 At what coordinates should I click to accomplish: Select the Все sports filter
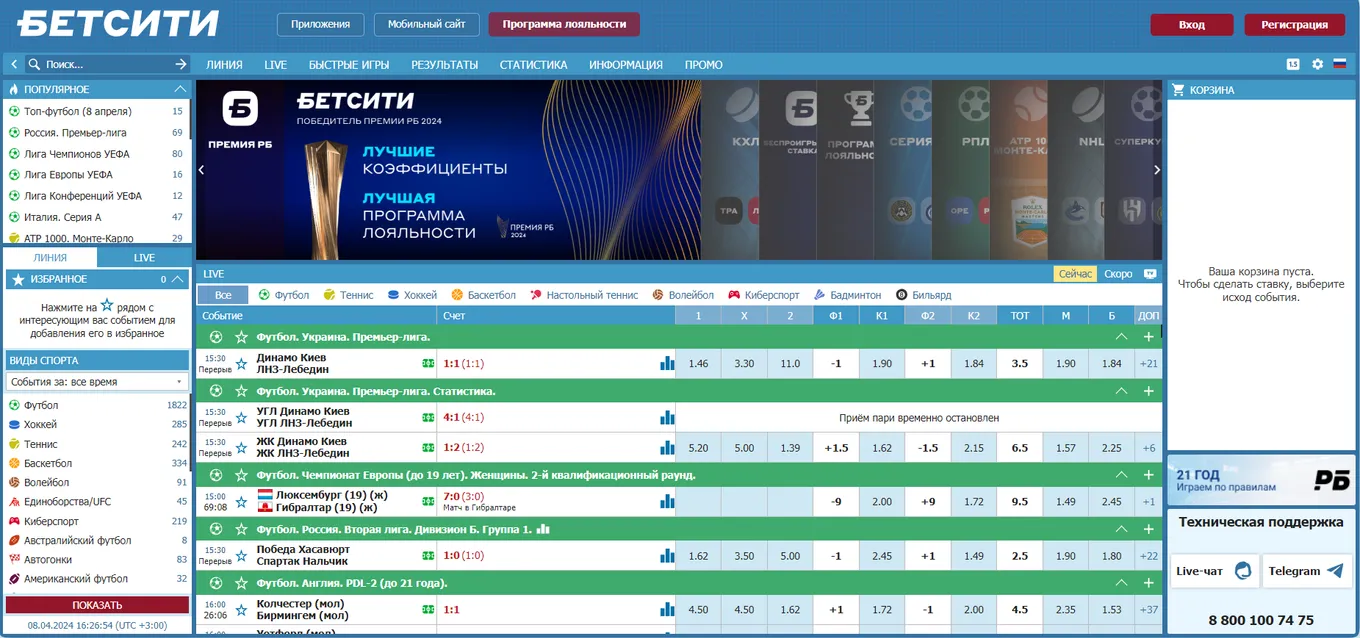click(223, 295)
